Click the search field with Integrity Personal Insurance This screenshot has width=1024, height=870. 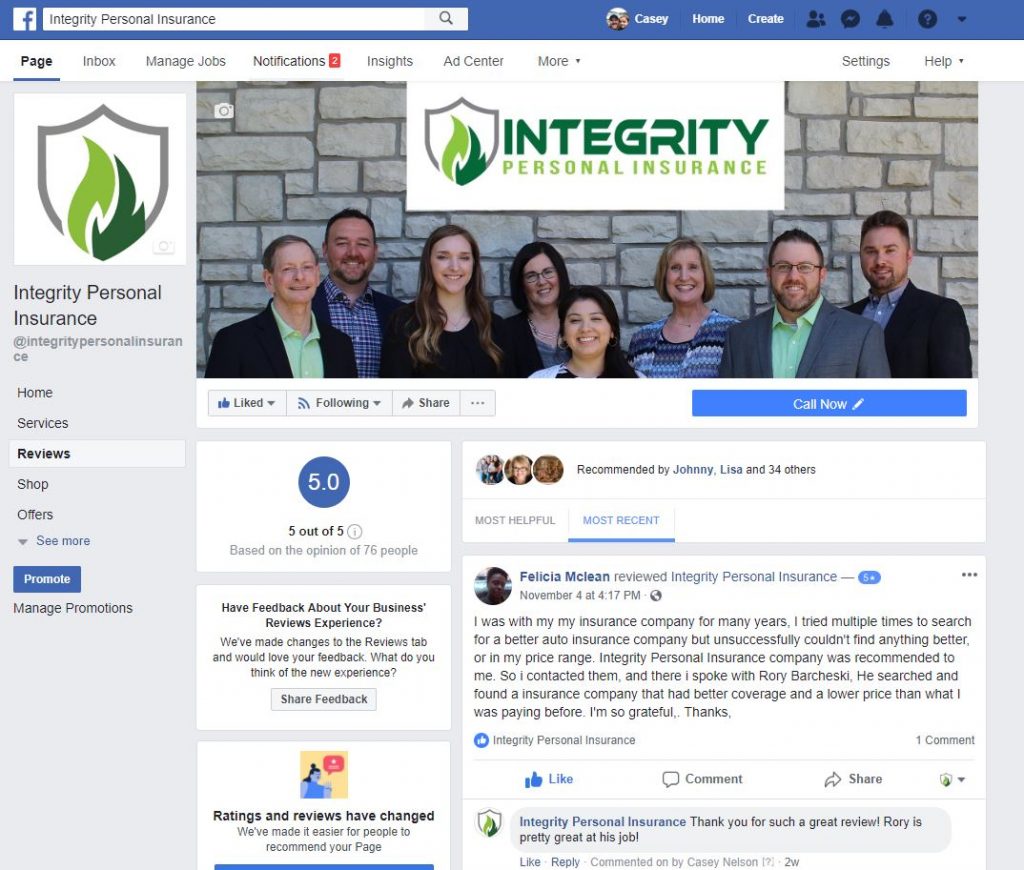[x=235, y=19]
